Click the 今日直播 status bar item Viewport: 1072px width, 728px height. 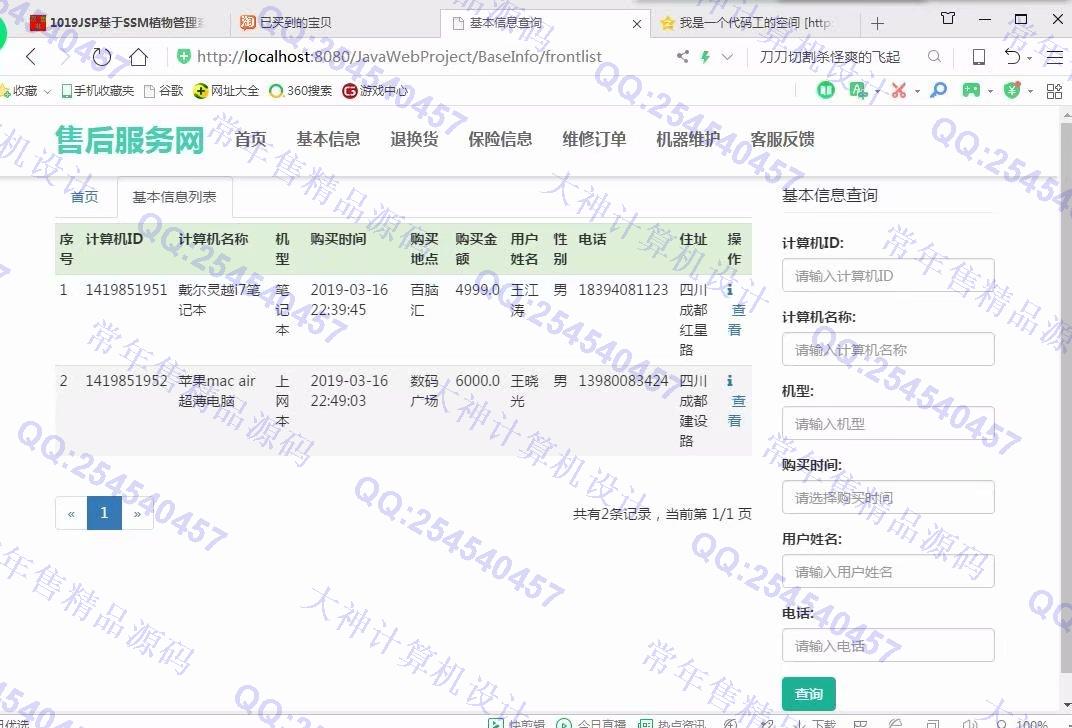click(x=592, y=723)
